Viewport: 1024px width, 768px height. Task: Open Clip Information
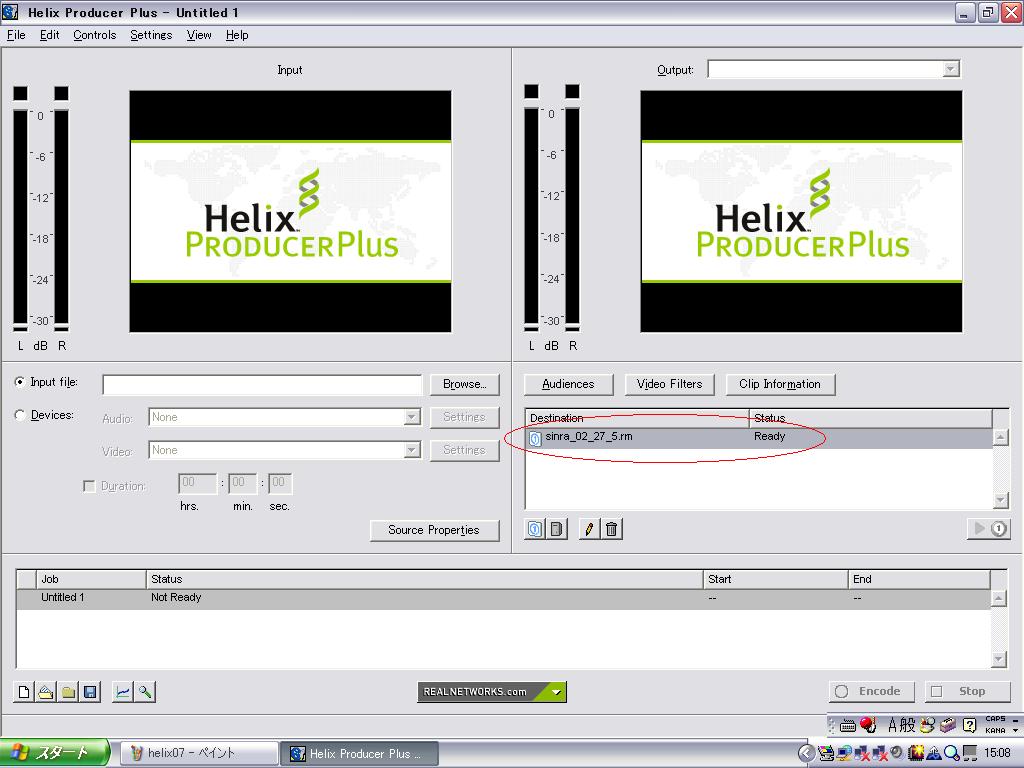[x=780, y=384]
